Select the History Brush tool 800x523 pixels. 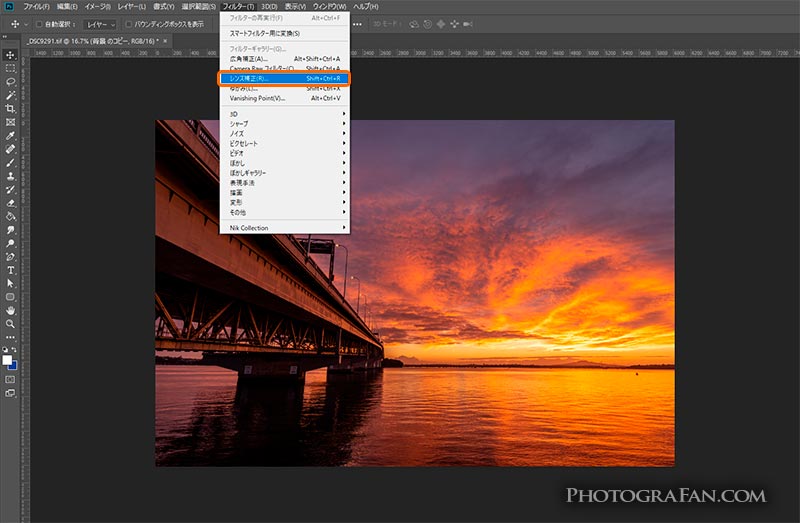pyautogui.click(x=10, y=189)
